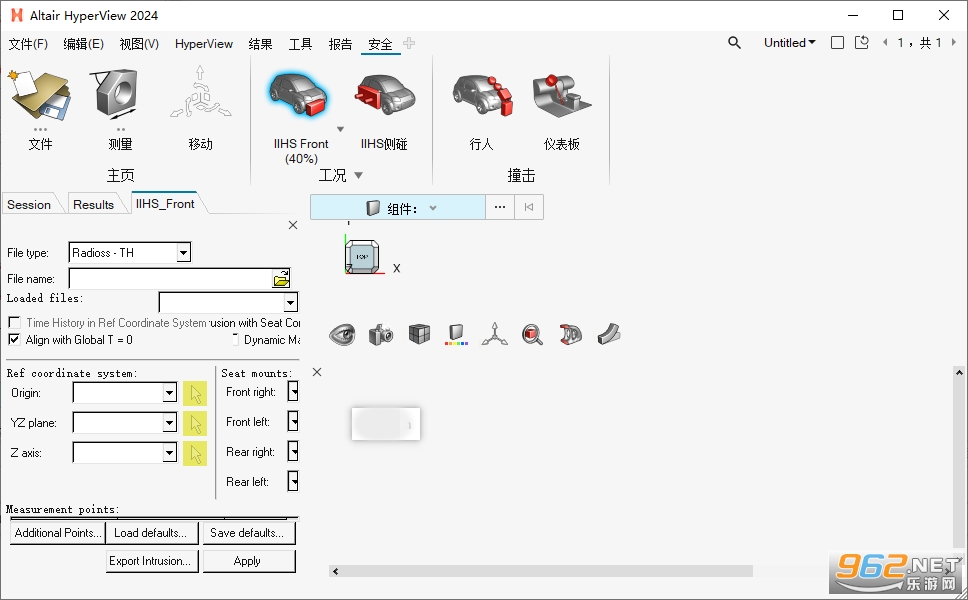Click the page sync refresh icon
The height and width of the screenshot is (600, 968).
coord(862,43)
